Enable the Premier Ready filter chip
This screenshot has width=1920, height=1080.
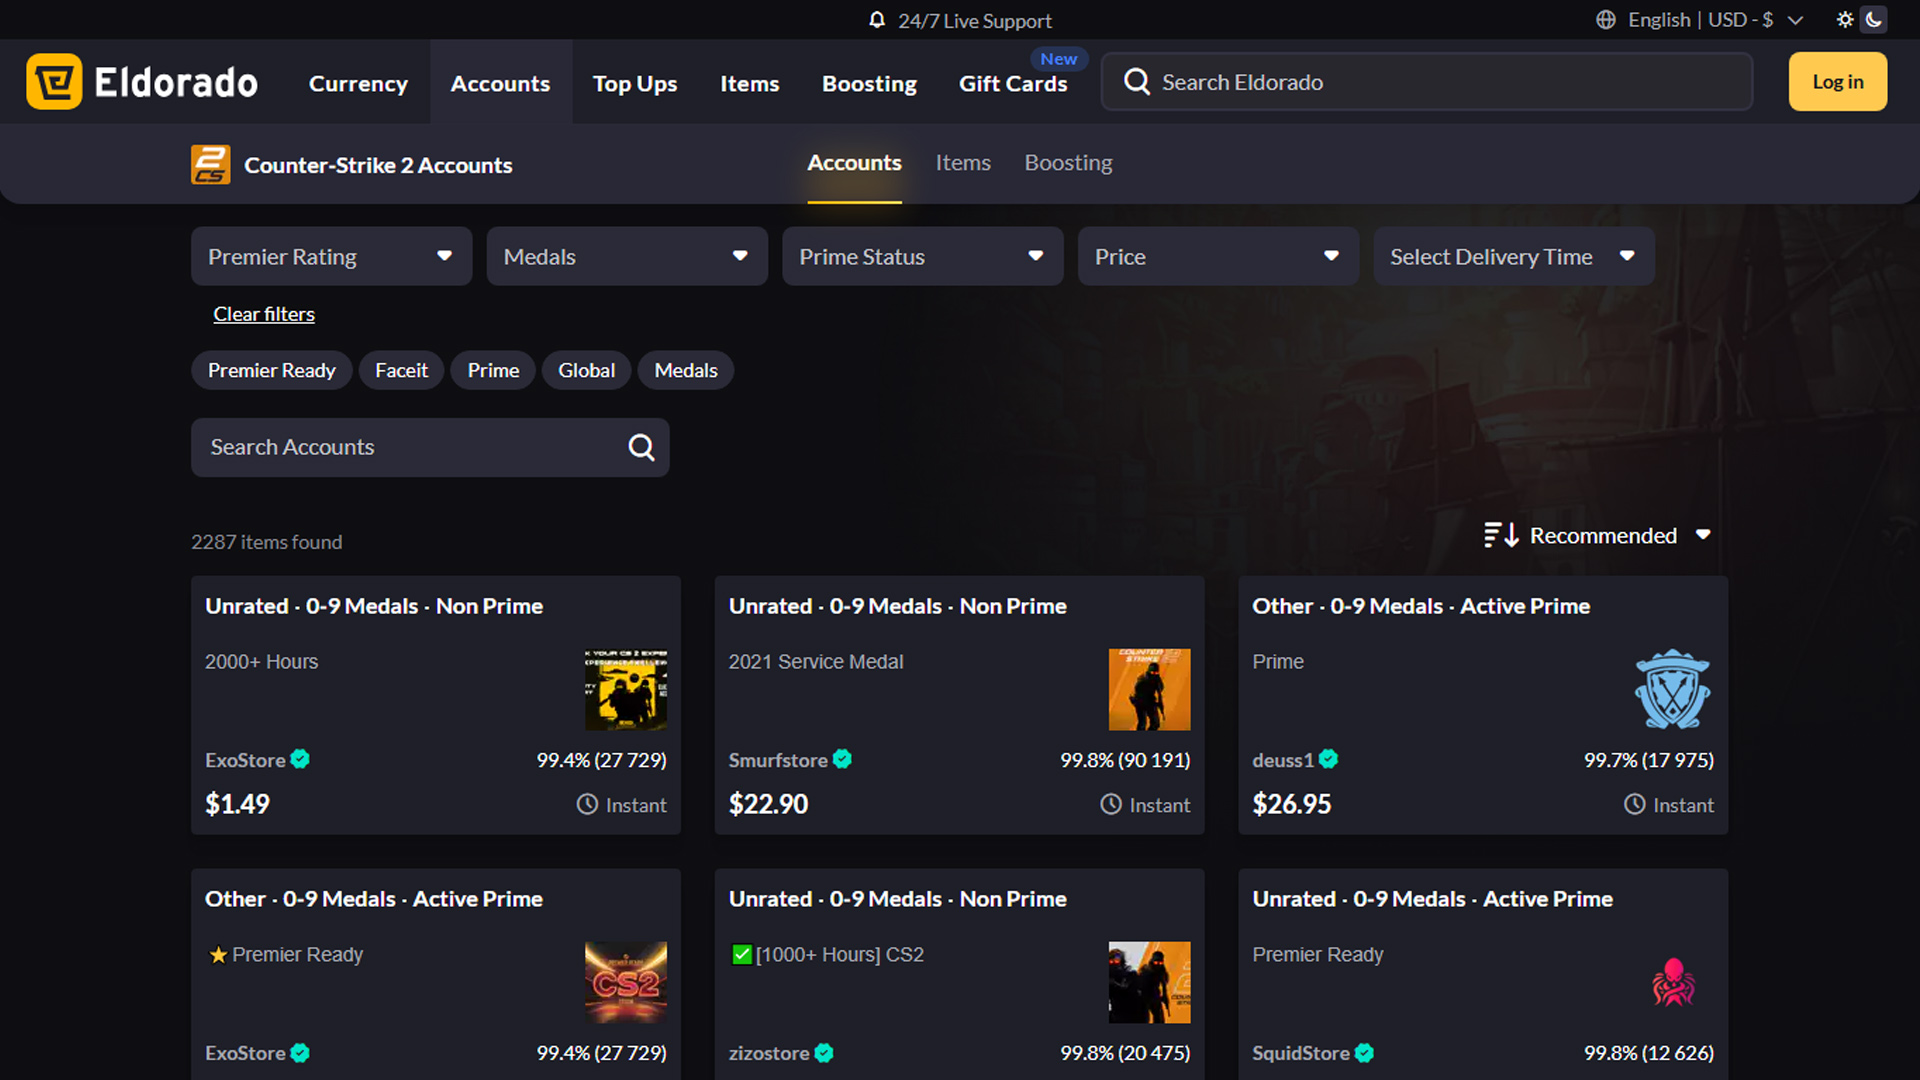point(271,370)
